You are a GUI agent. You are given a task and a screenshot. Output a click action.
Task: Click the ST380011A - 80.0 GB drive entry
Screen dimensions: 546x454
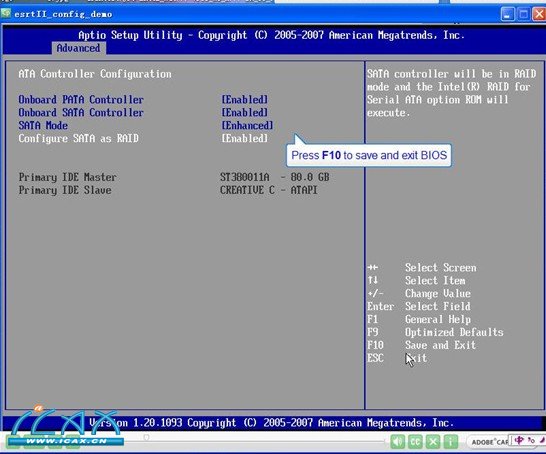[274, 177]
